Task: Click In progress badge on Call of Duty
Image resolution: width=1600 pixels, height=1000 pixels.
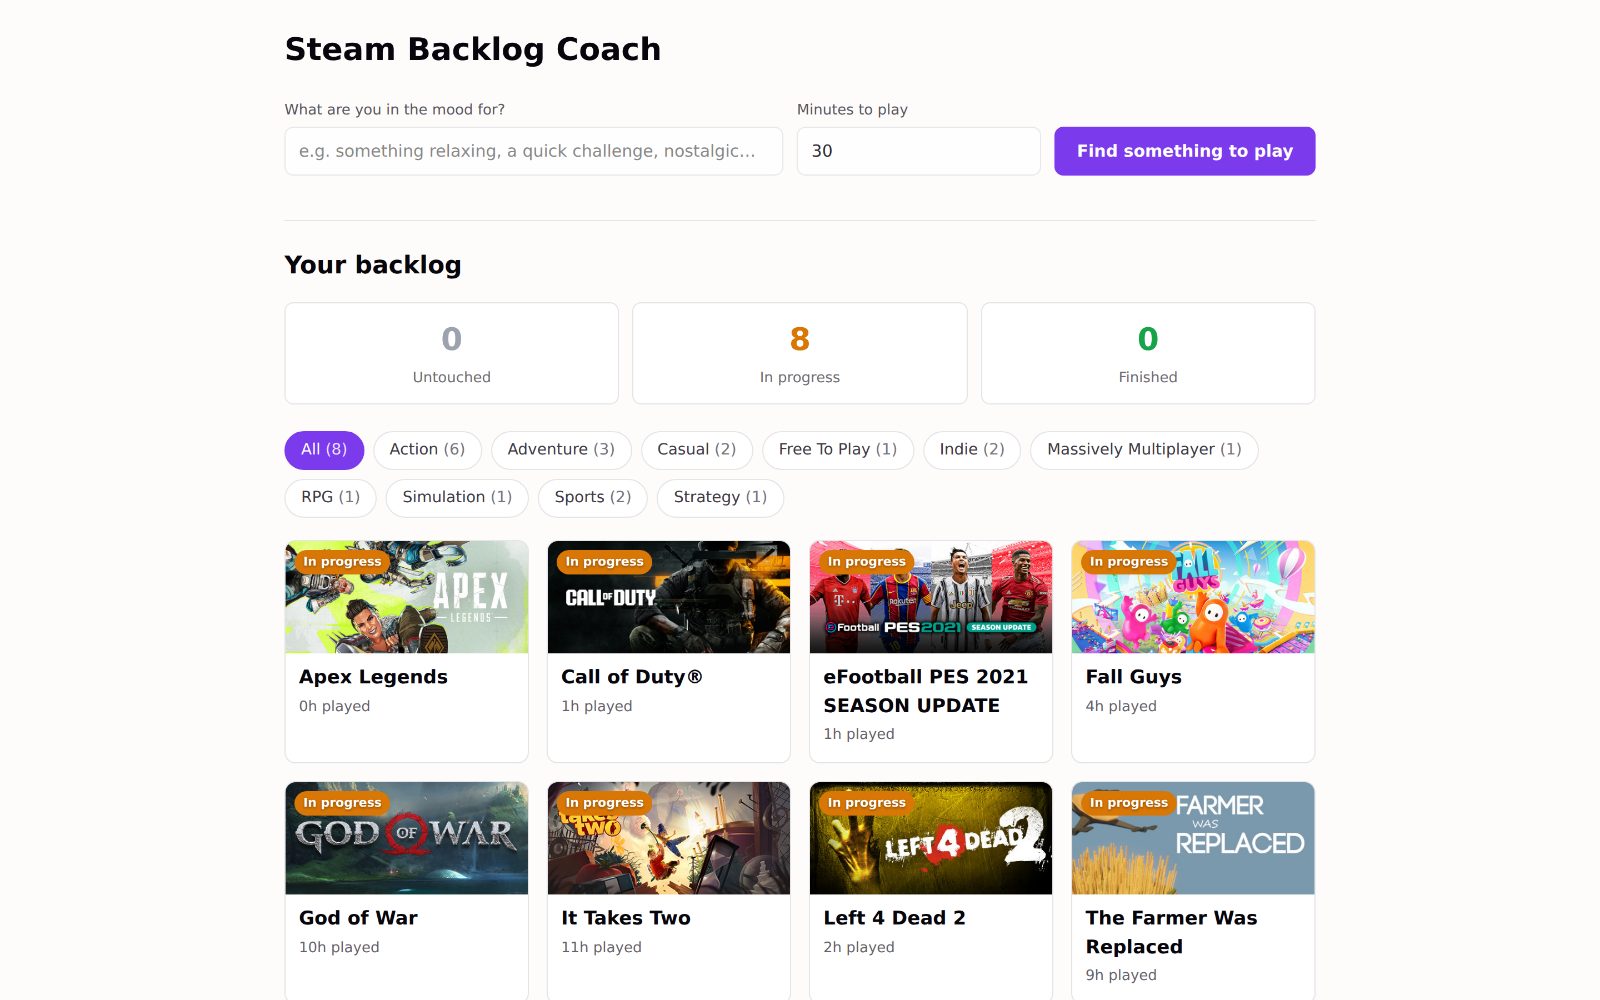Action: (604, 562)
